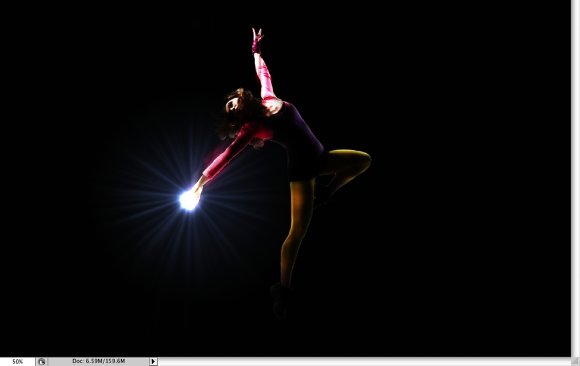Click the Doc: 6.59M/159.6M status readout
The width and height of the screenshot is (580, 366).
[x=98, y=361]
